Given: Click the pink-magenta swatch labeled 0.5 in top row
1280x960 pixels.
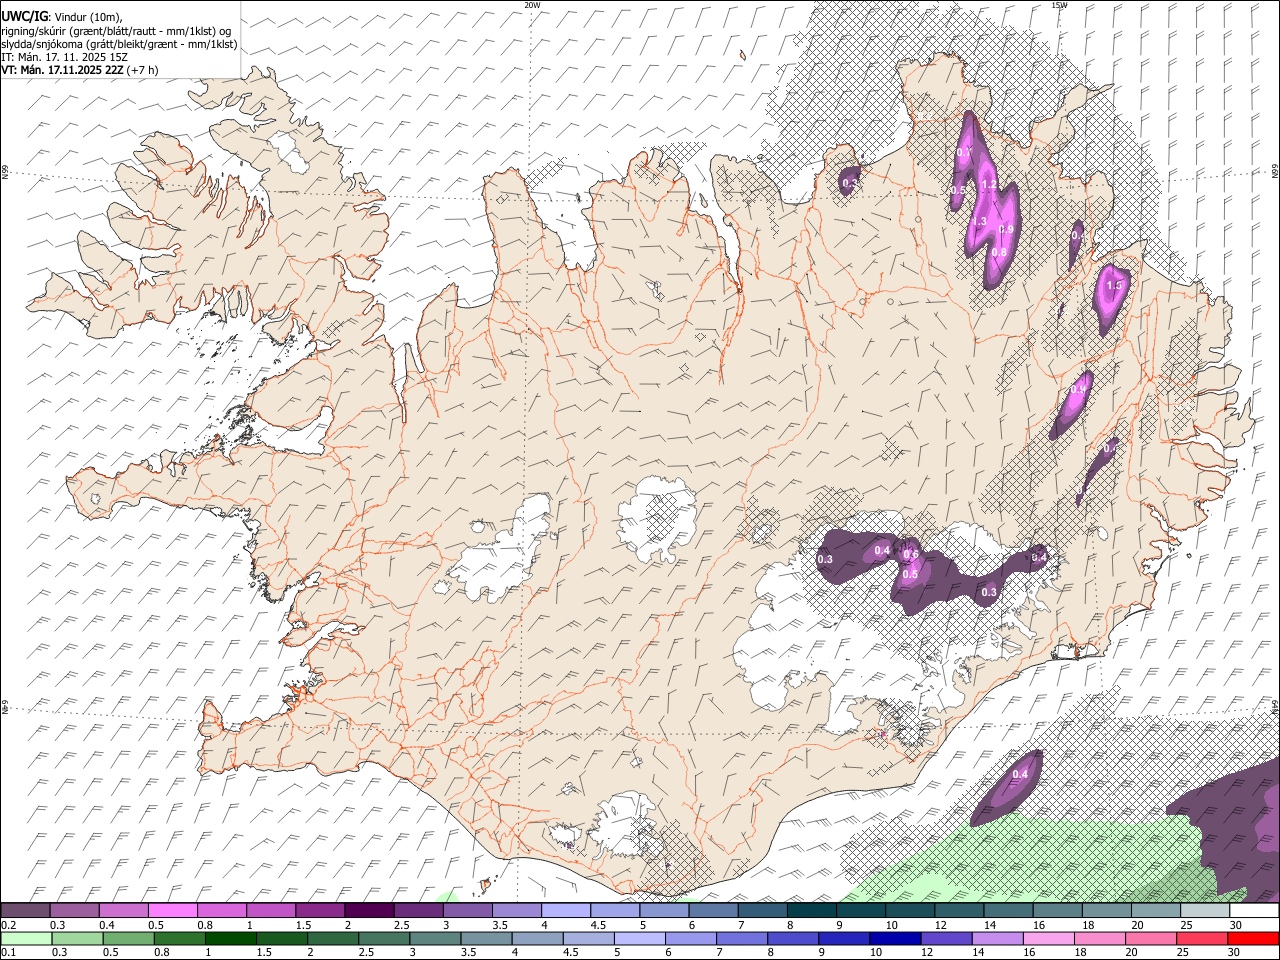Looking at the screenshot, I should (x=172, y=910).
